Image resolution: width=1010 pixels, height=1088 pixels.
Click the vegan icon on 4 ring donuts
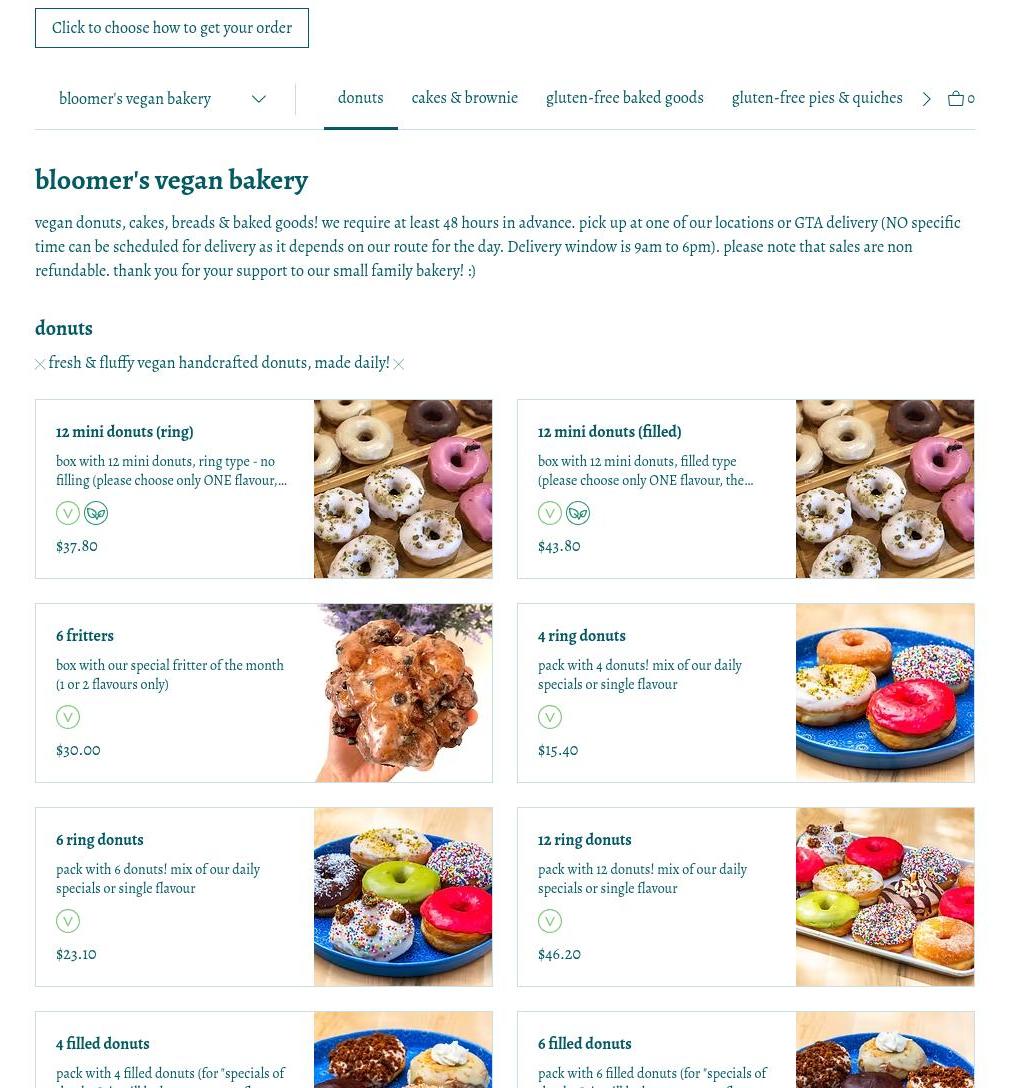[x=550, y=717]
